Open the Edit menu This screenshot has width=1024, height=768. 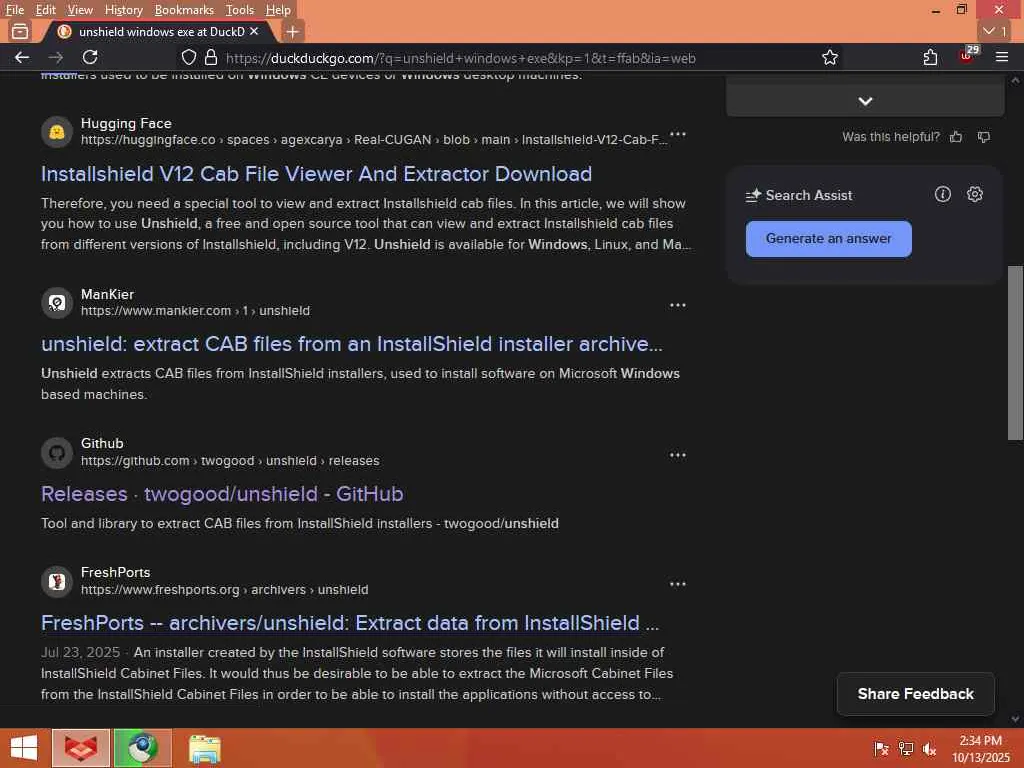(45, 10)
